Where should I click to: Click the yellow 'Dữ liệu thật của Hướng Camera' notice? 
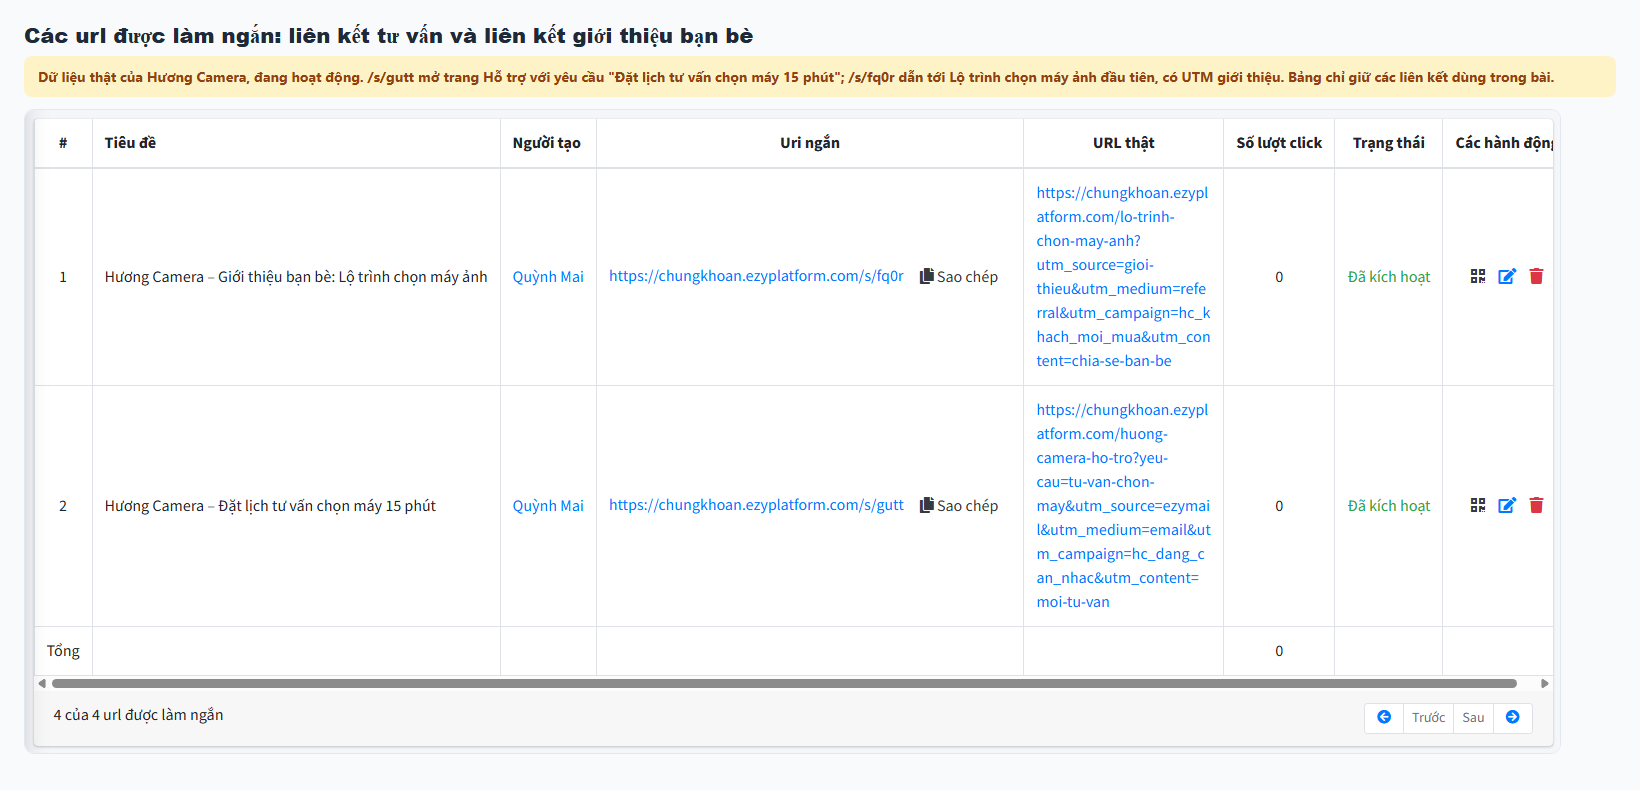[x=820, y=77]
